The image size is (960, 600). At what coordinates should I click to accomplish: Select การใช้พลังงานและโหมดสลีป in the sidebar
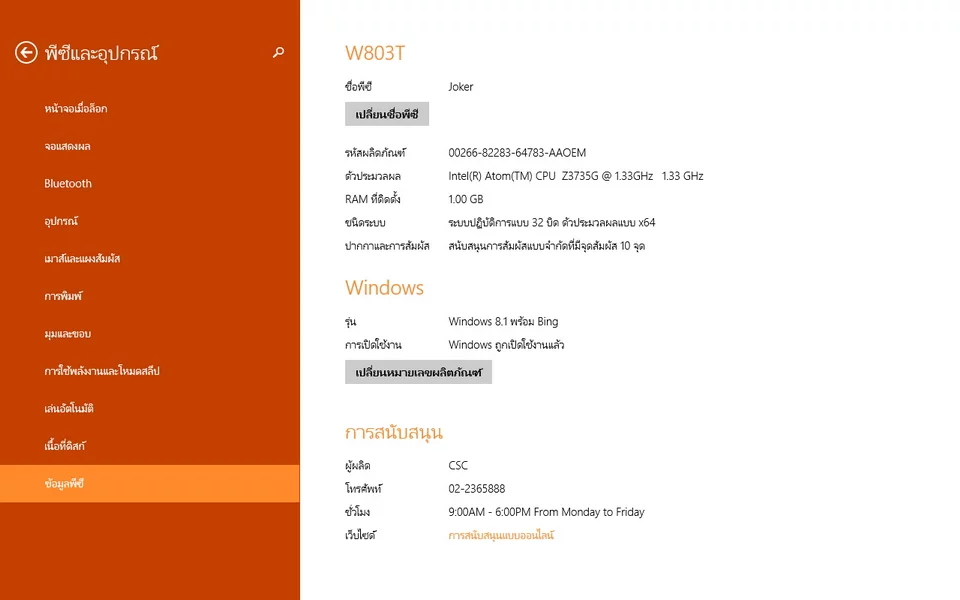point(102,371)
